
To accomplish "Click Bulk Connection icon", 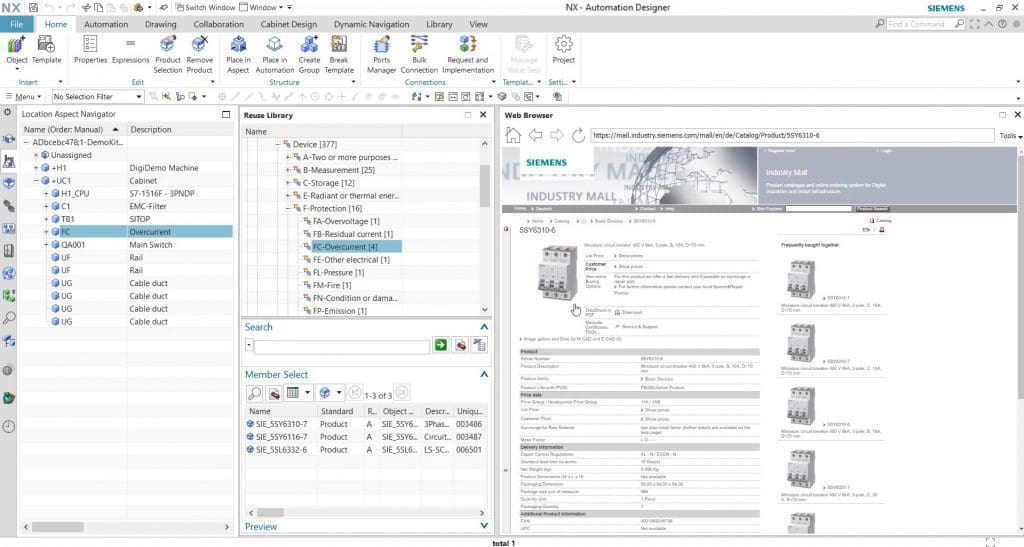I will pyautogui.click(x=419, y=44).
